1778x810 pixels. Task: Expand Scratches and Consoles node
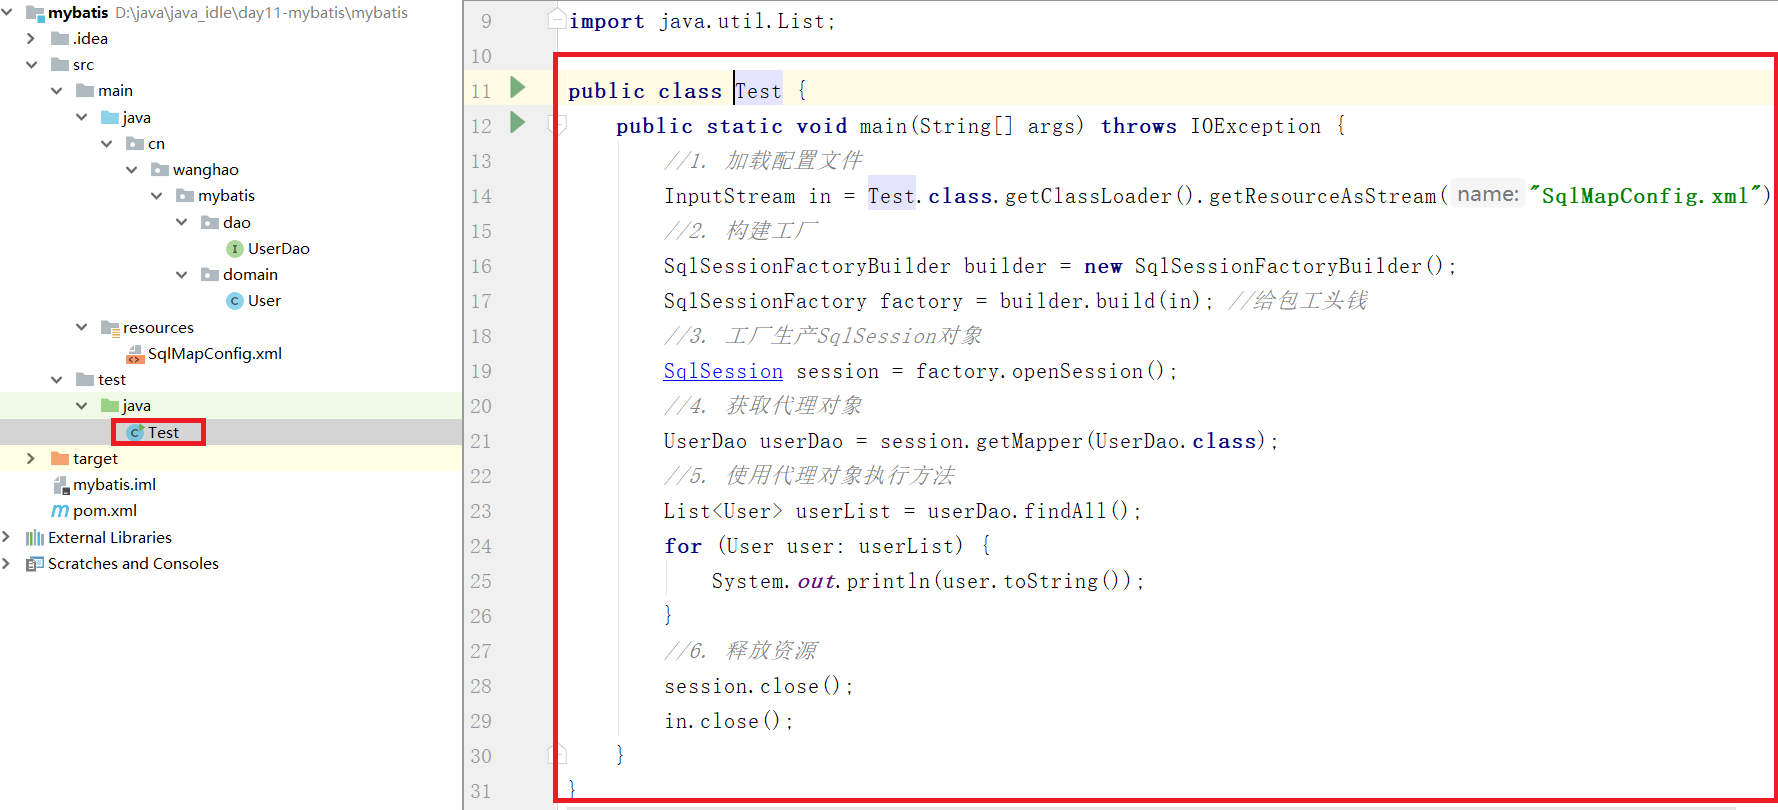(7, 564)
